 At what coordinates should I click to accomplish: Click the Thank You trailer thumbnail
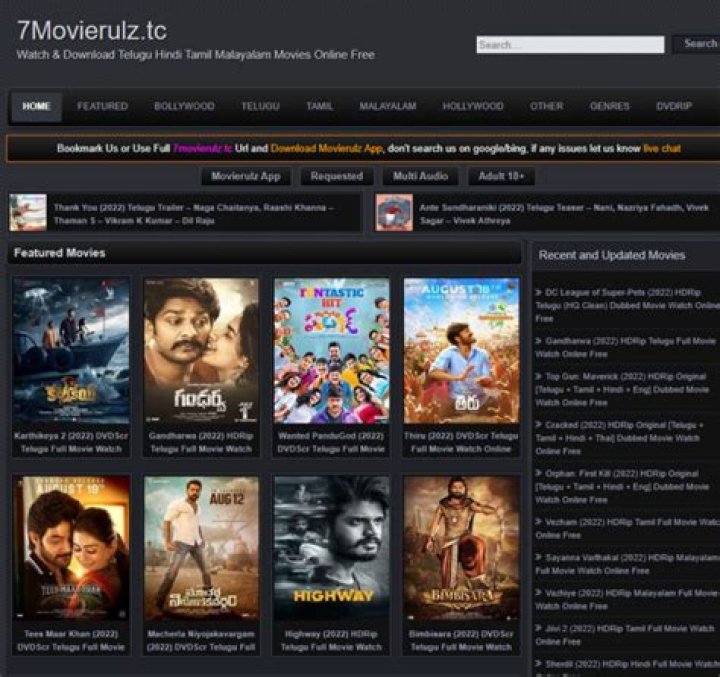pyautogui.click(x=28, y=213)
